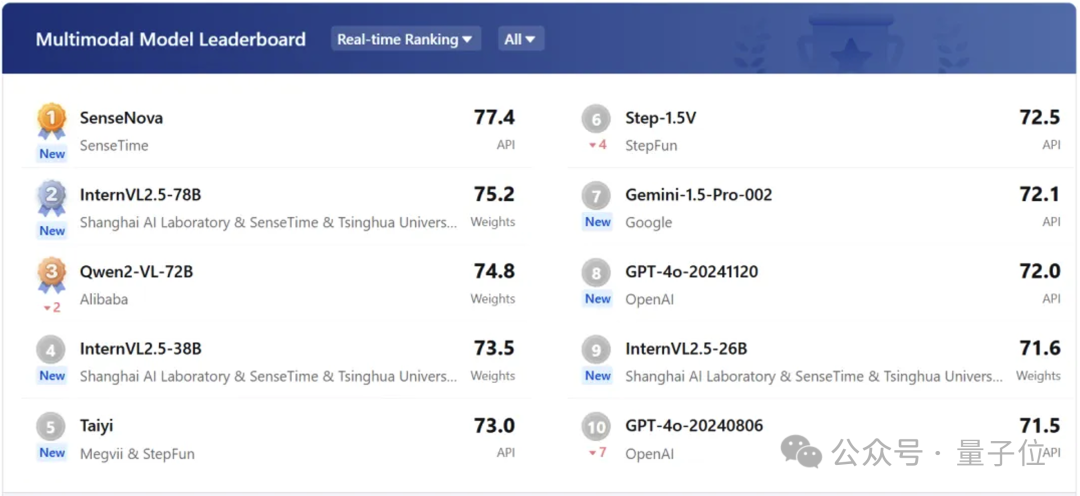The image size is (1080, 496).
Task: Click the Megvii & StepFun organization text
Action: [137, 454]
